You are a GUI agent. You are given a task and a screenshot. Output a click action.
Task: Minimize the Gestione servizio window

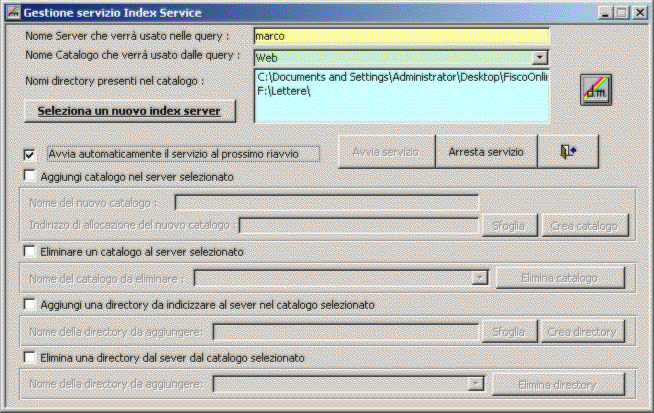point(605,13)
